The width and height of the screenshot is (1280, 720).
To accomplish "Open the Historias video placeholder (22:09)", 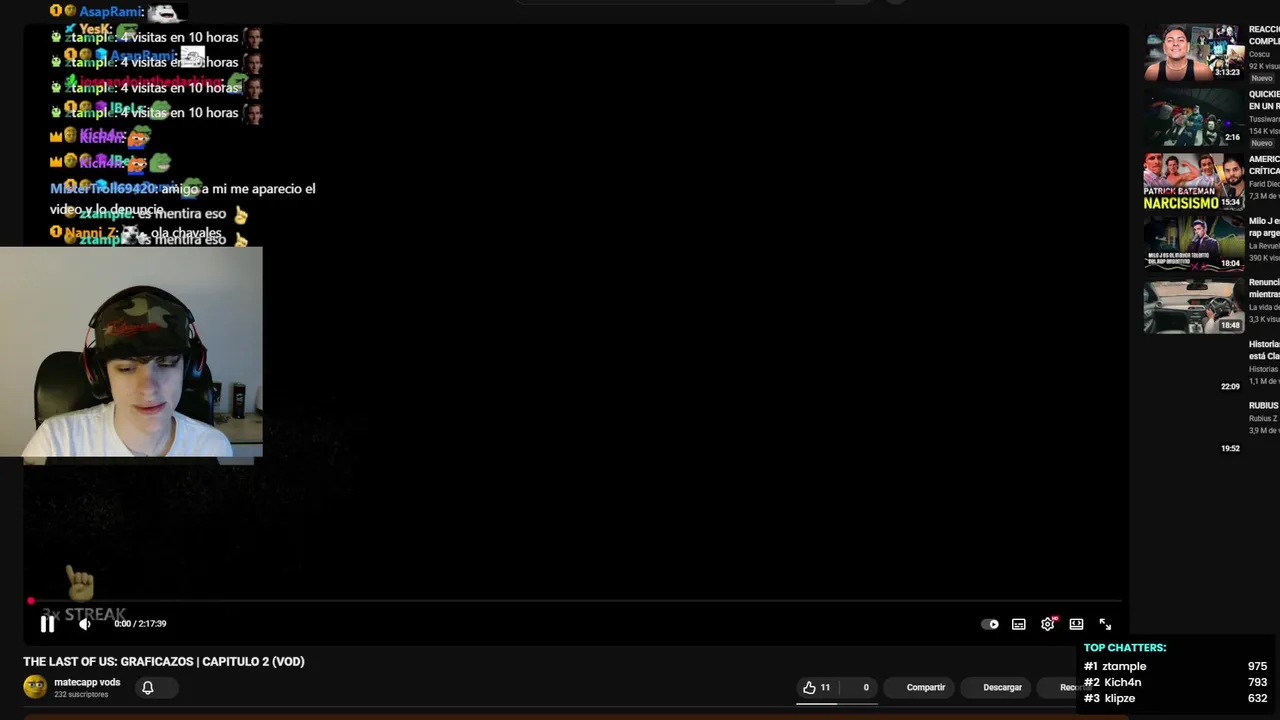I will pos(1194,367).
